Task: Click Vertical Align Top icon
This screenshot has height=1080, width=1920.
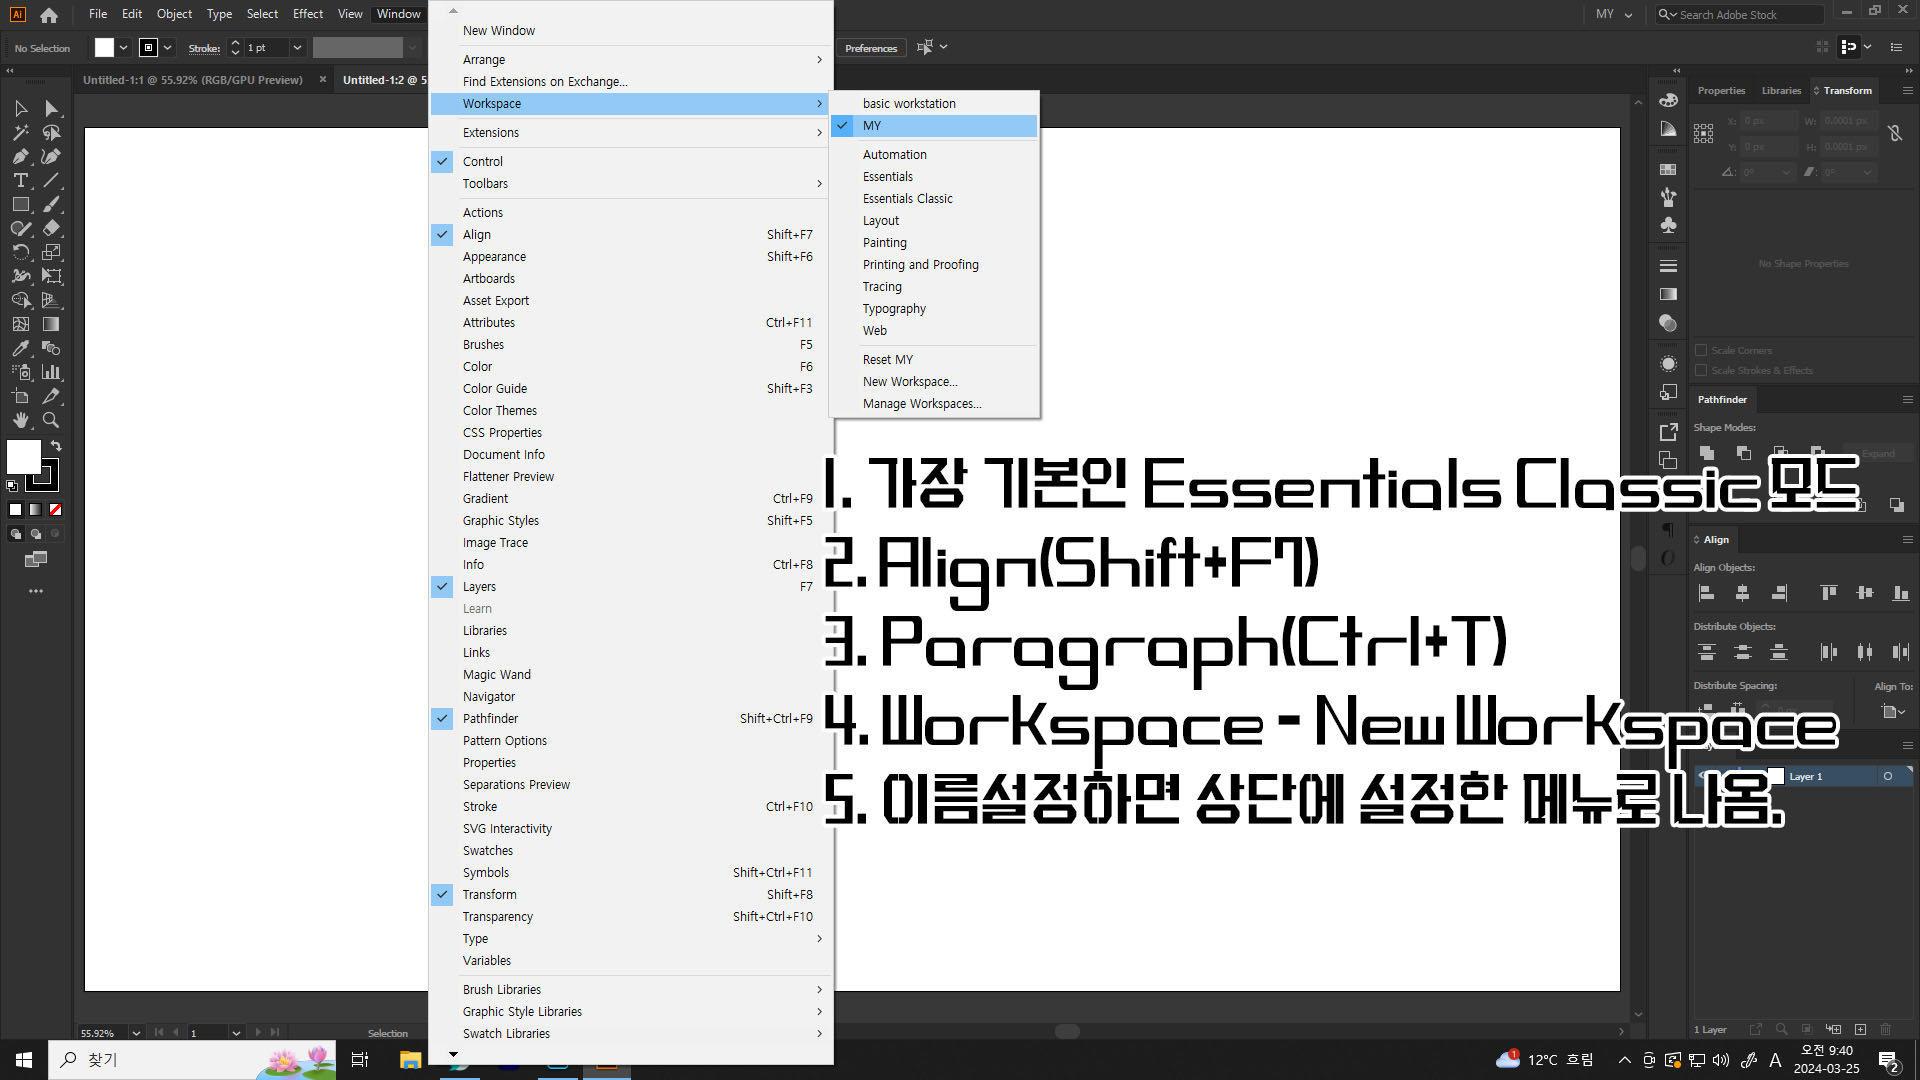Action: click(1829, 593)
